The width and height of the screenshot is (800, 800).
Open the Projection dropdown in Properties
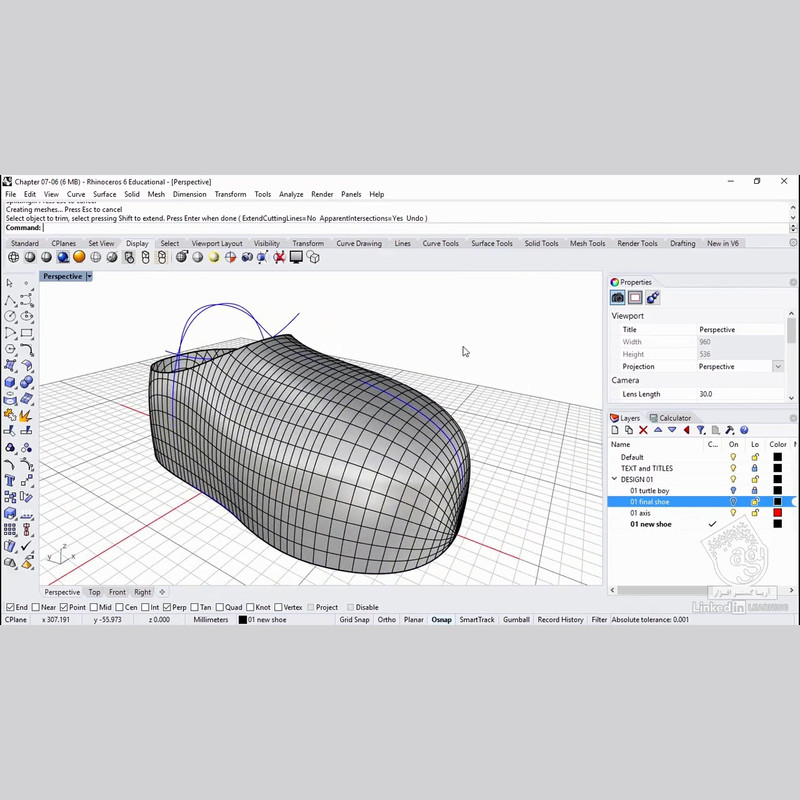click(x=778, y=367)
